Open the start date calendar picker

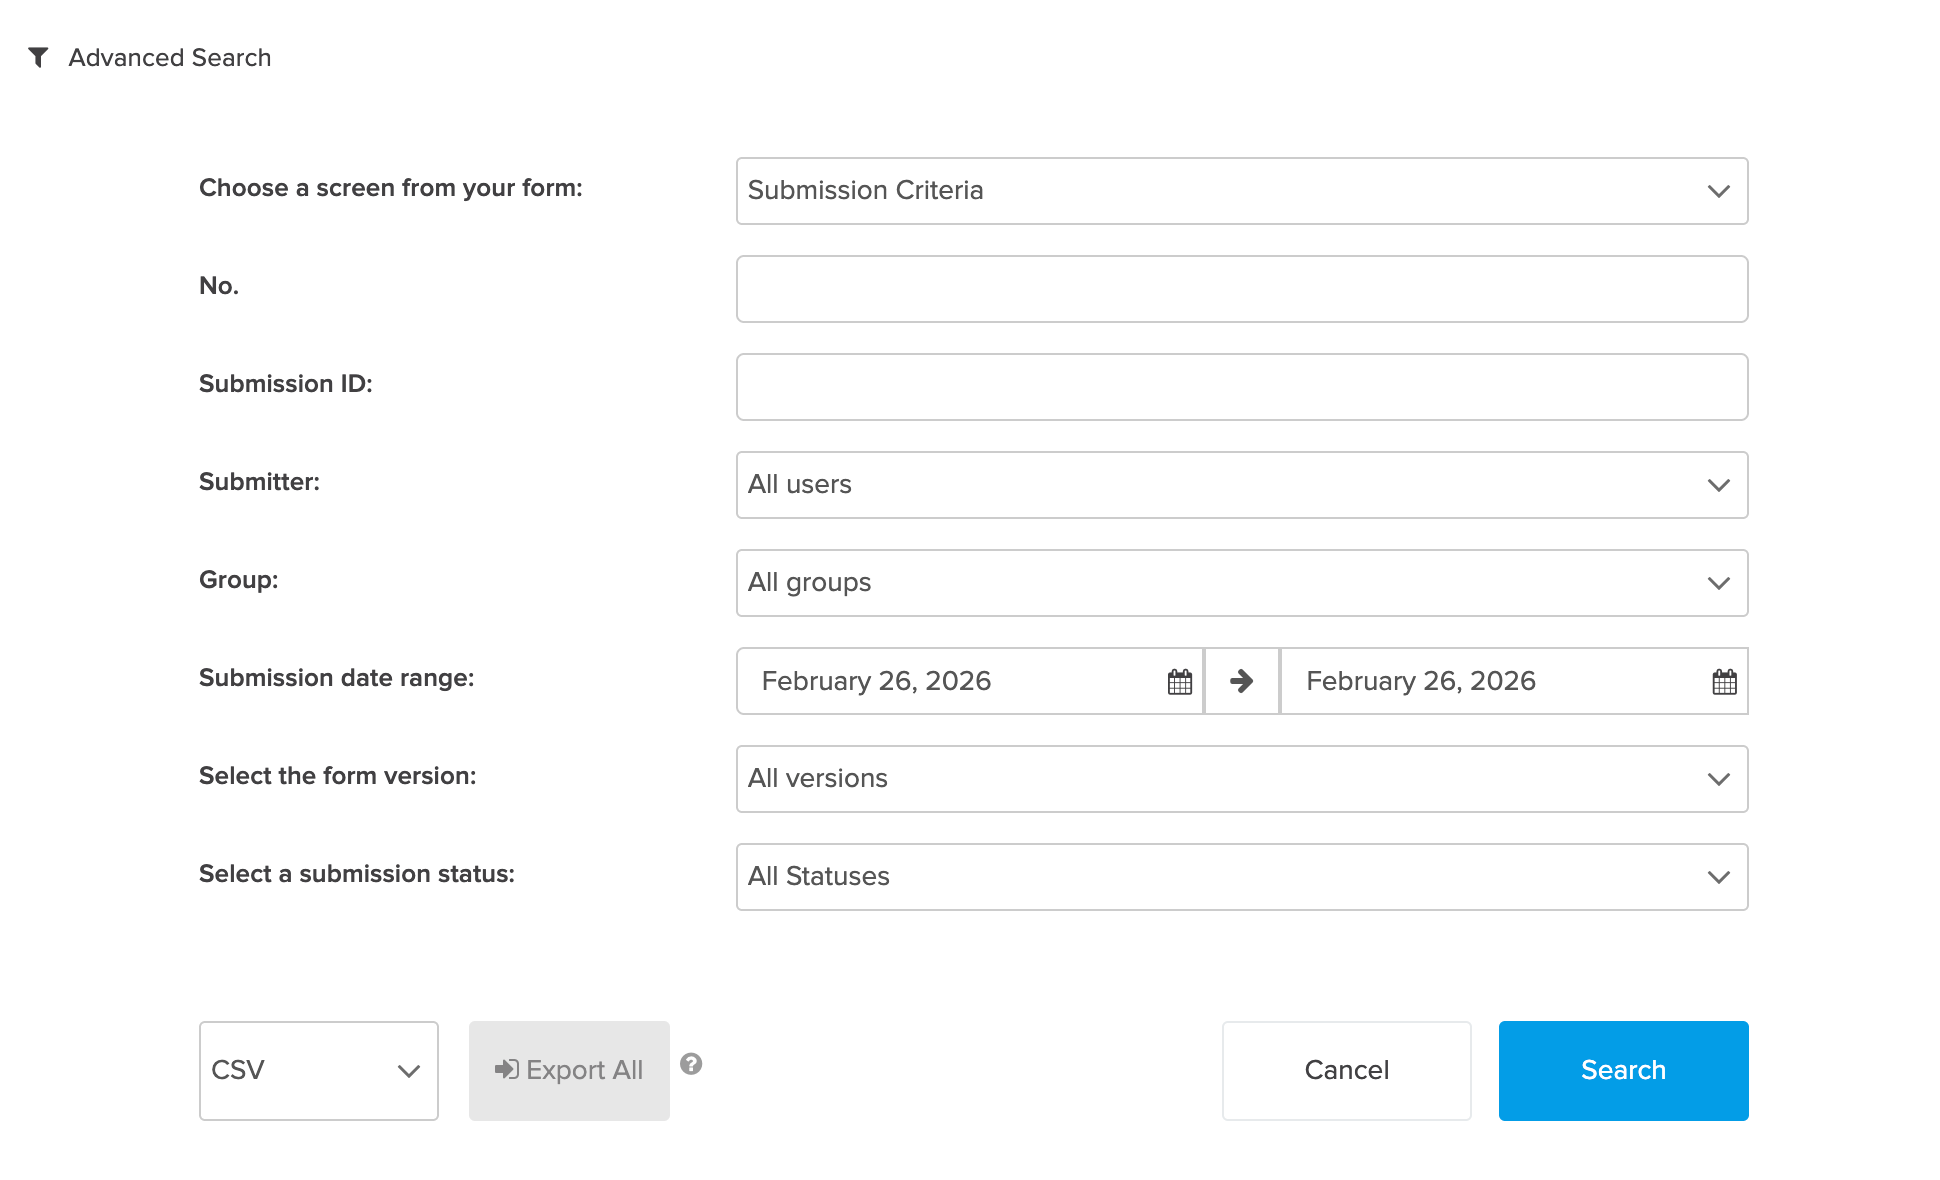point(1180,681)
